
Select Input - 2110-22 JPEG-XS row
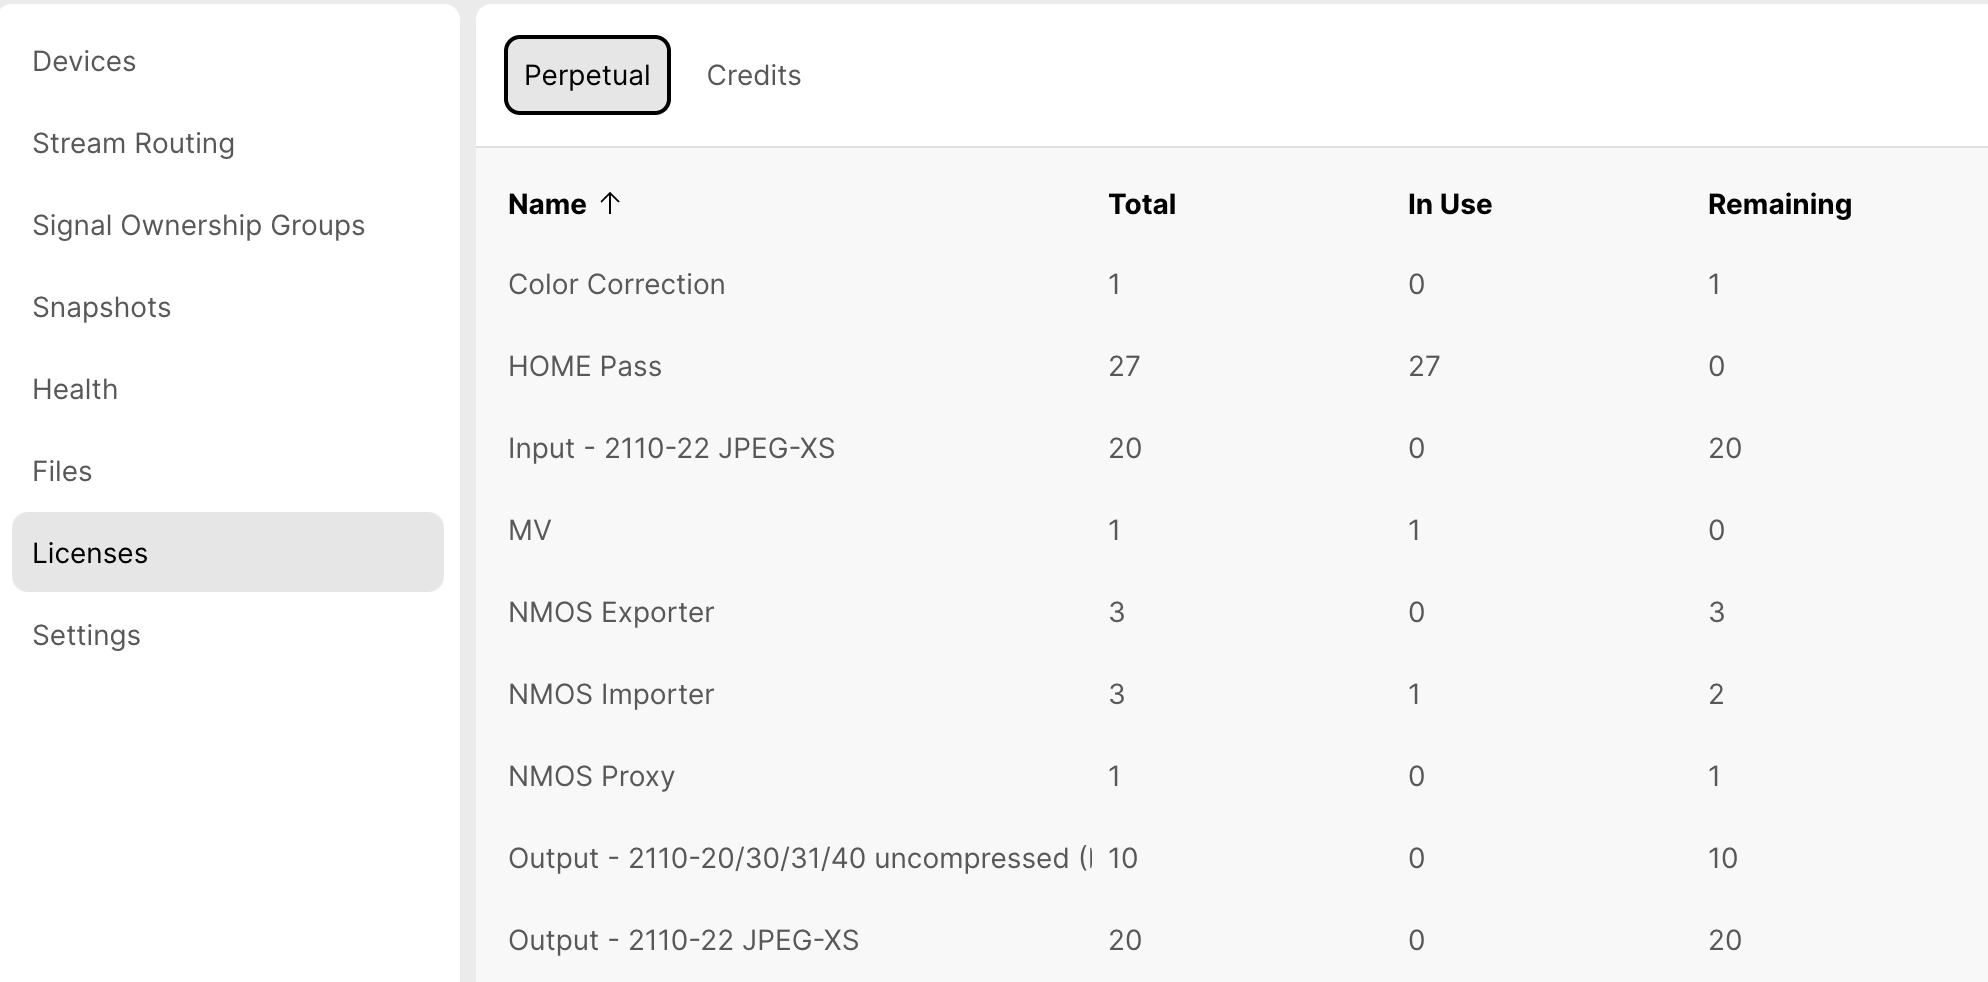[x=671, y=448]
